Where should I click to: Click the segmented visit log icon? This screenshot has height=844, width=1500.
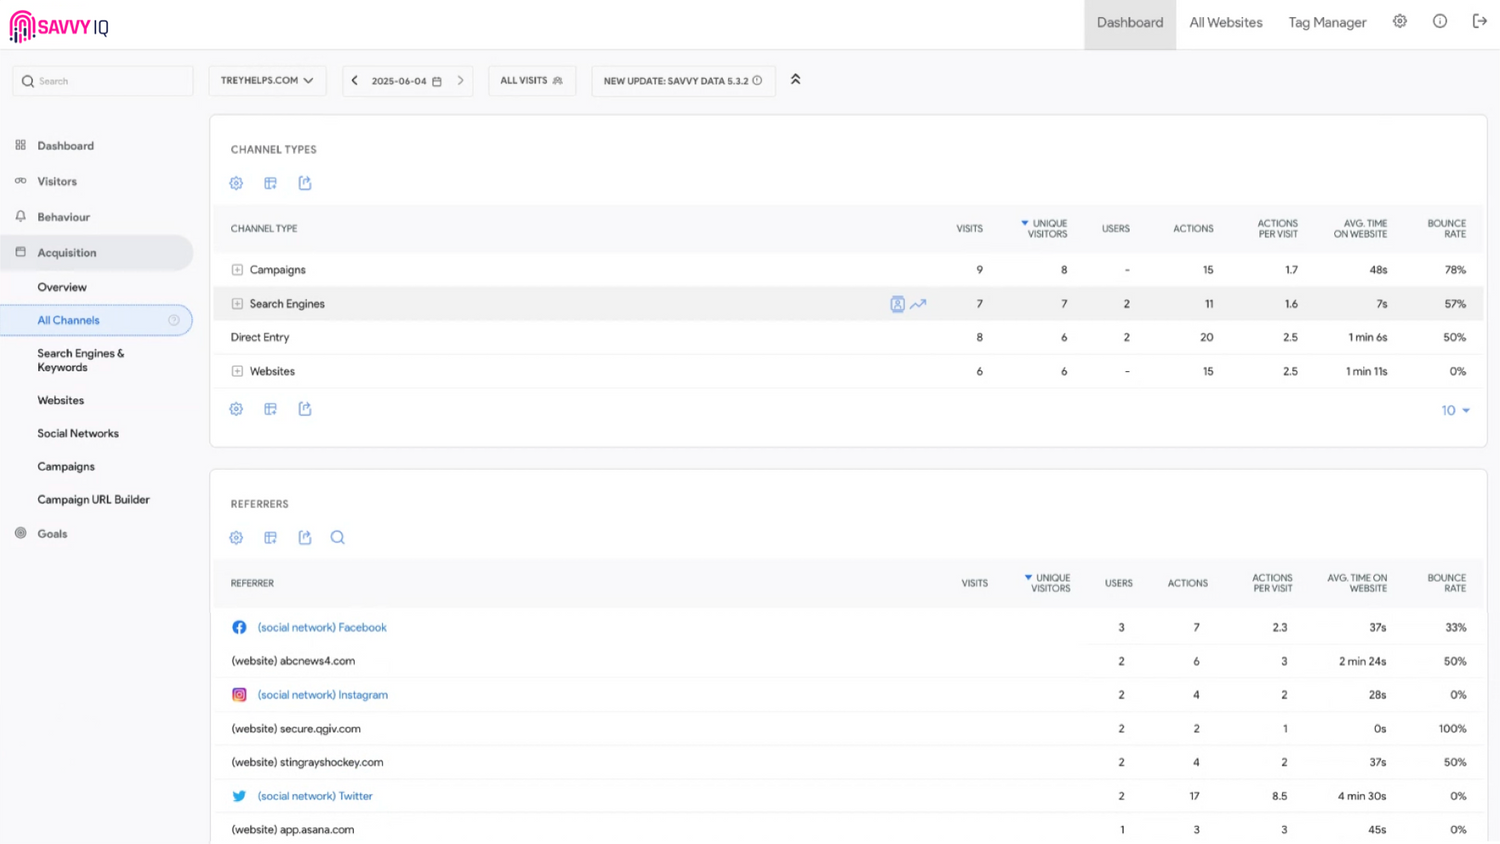pos(897,304)
